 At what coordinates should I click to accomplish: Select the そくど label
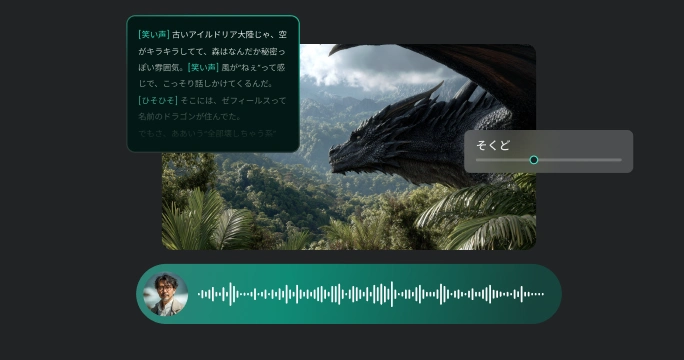[x=492, y=145]
